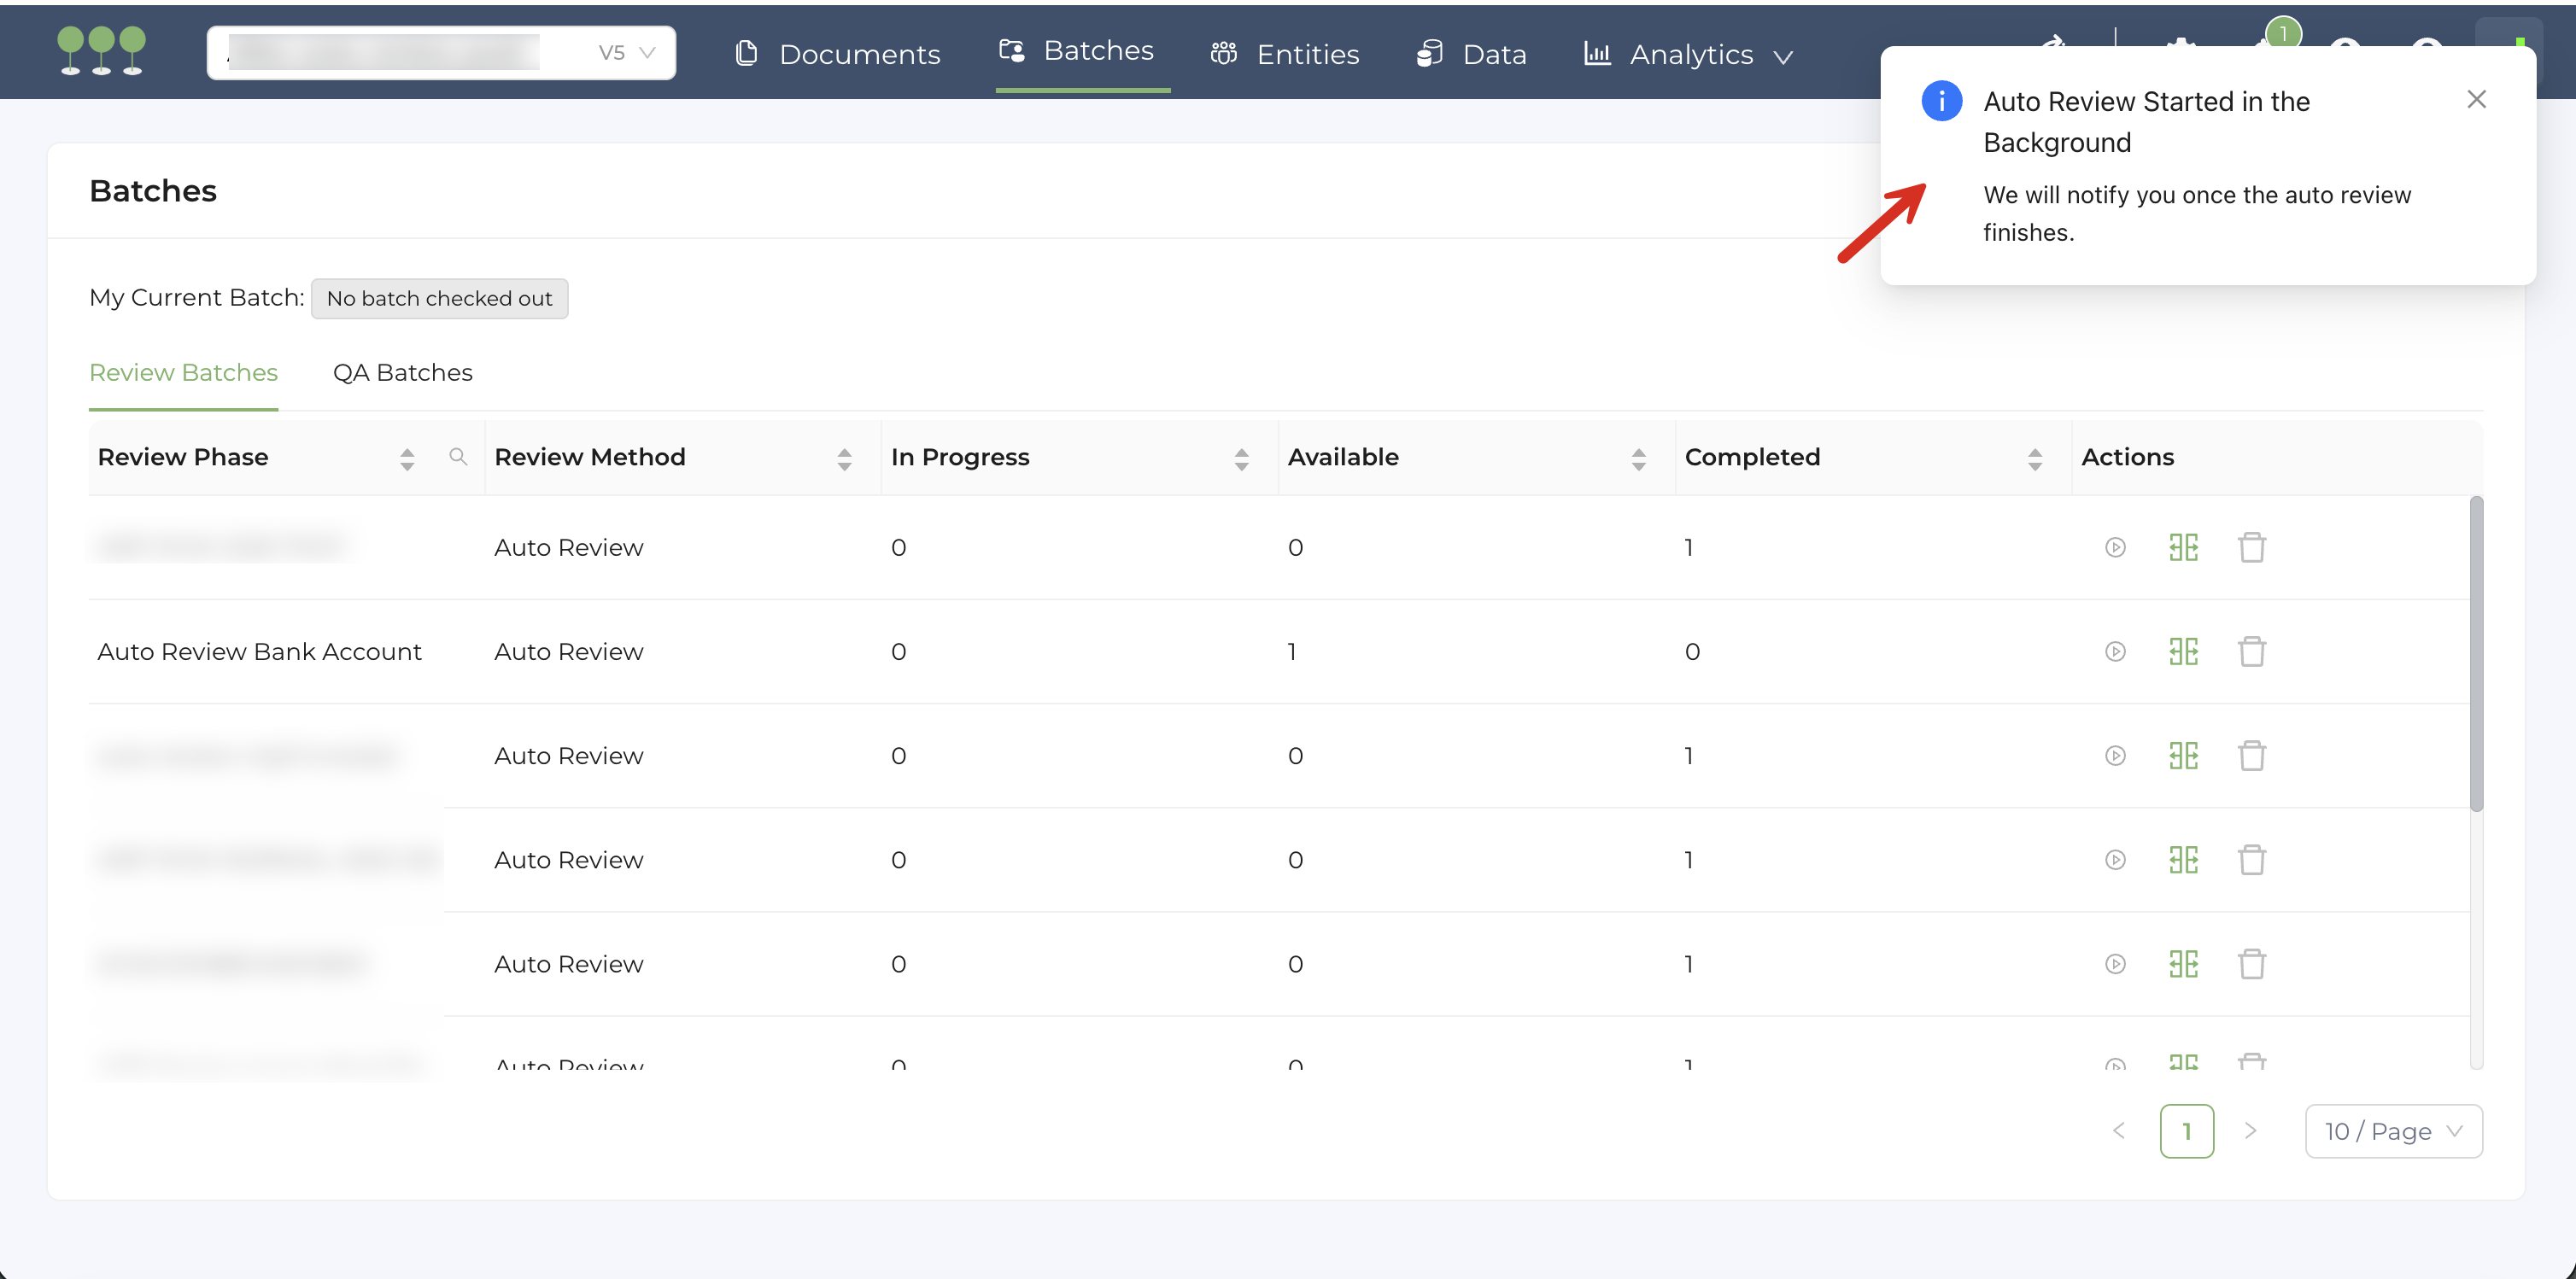Click the blue info icon in notification
Viewport: 2576px width, 1279px height.
1941,101
